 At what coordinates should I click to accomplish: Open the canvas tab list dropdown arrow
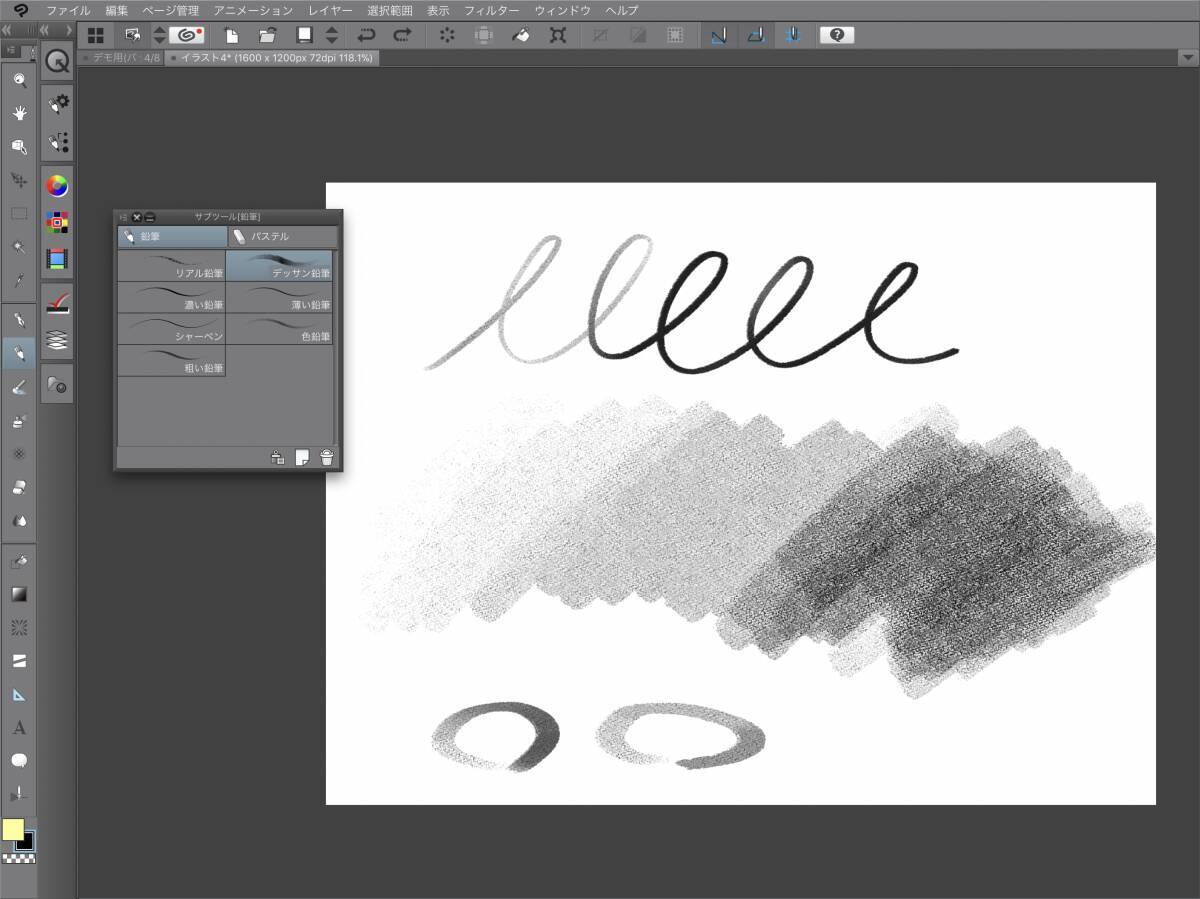[1186, 58]
